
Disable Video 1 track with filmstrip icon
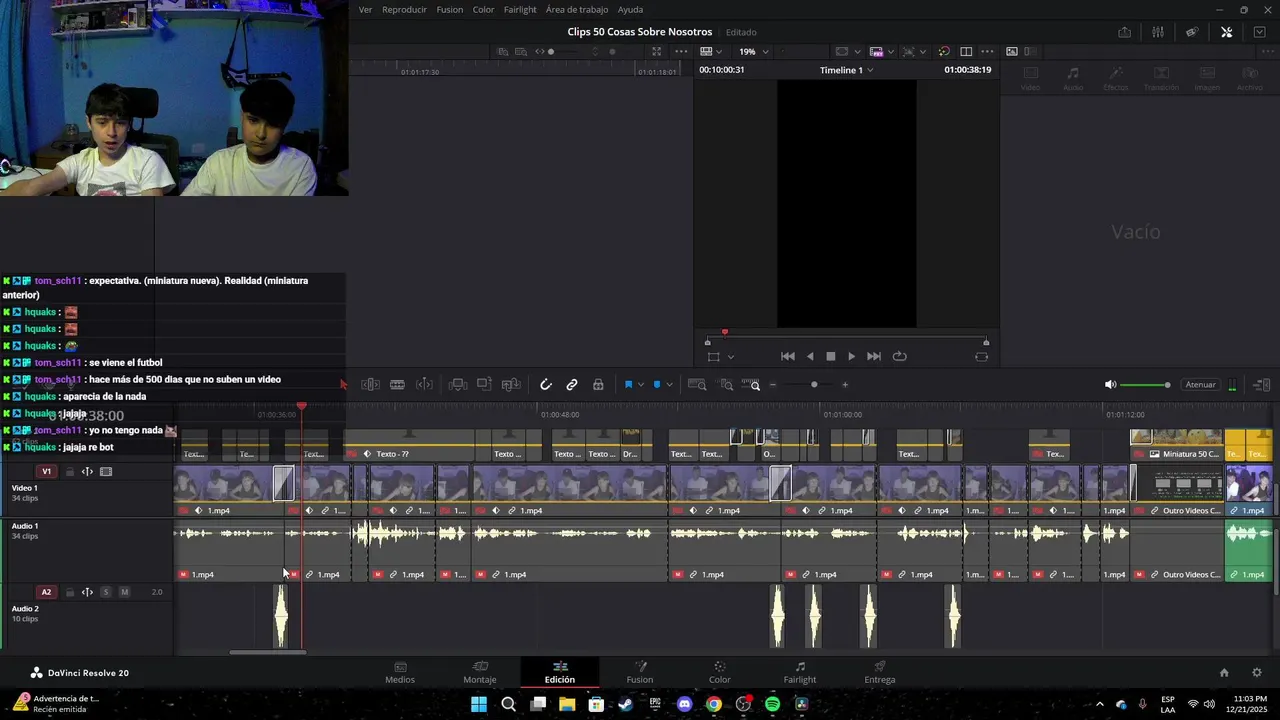tap(106, 472)
